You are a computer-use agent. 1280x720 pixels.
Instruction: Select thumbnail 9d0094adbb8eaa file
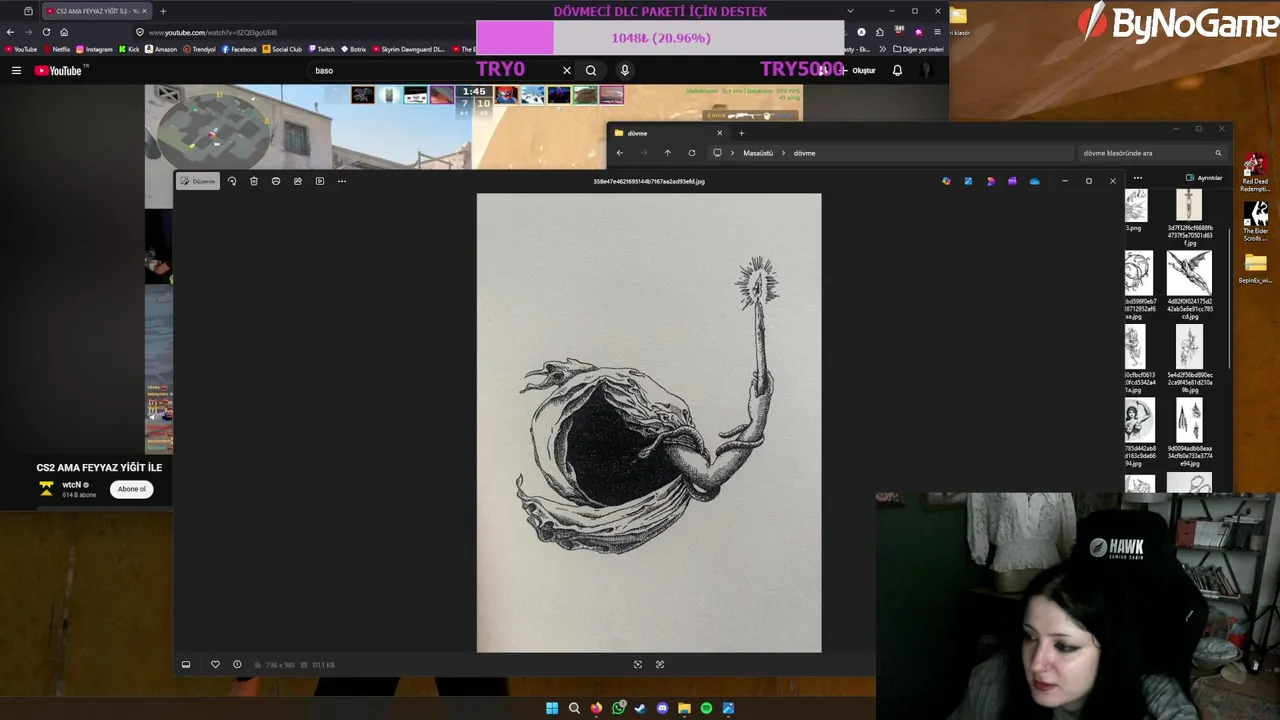pyautogui.click(x=1189, y=434)
